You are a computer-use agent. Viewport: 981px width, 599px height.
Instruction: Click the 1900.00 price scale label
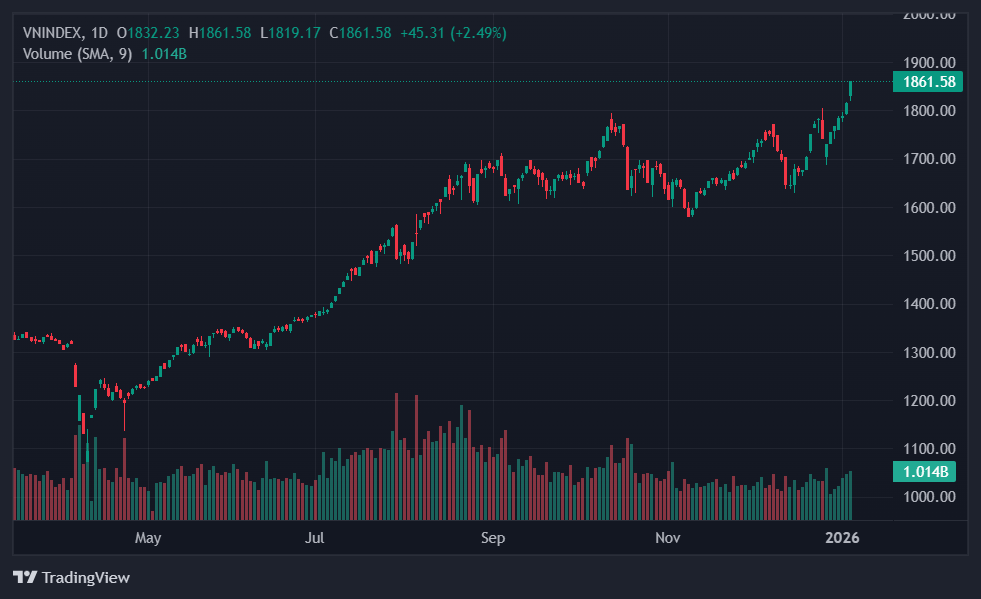928,62
